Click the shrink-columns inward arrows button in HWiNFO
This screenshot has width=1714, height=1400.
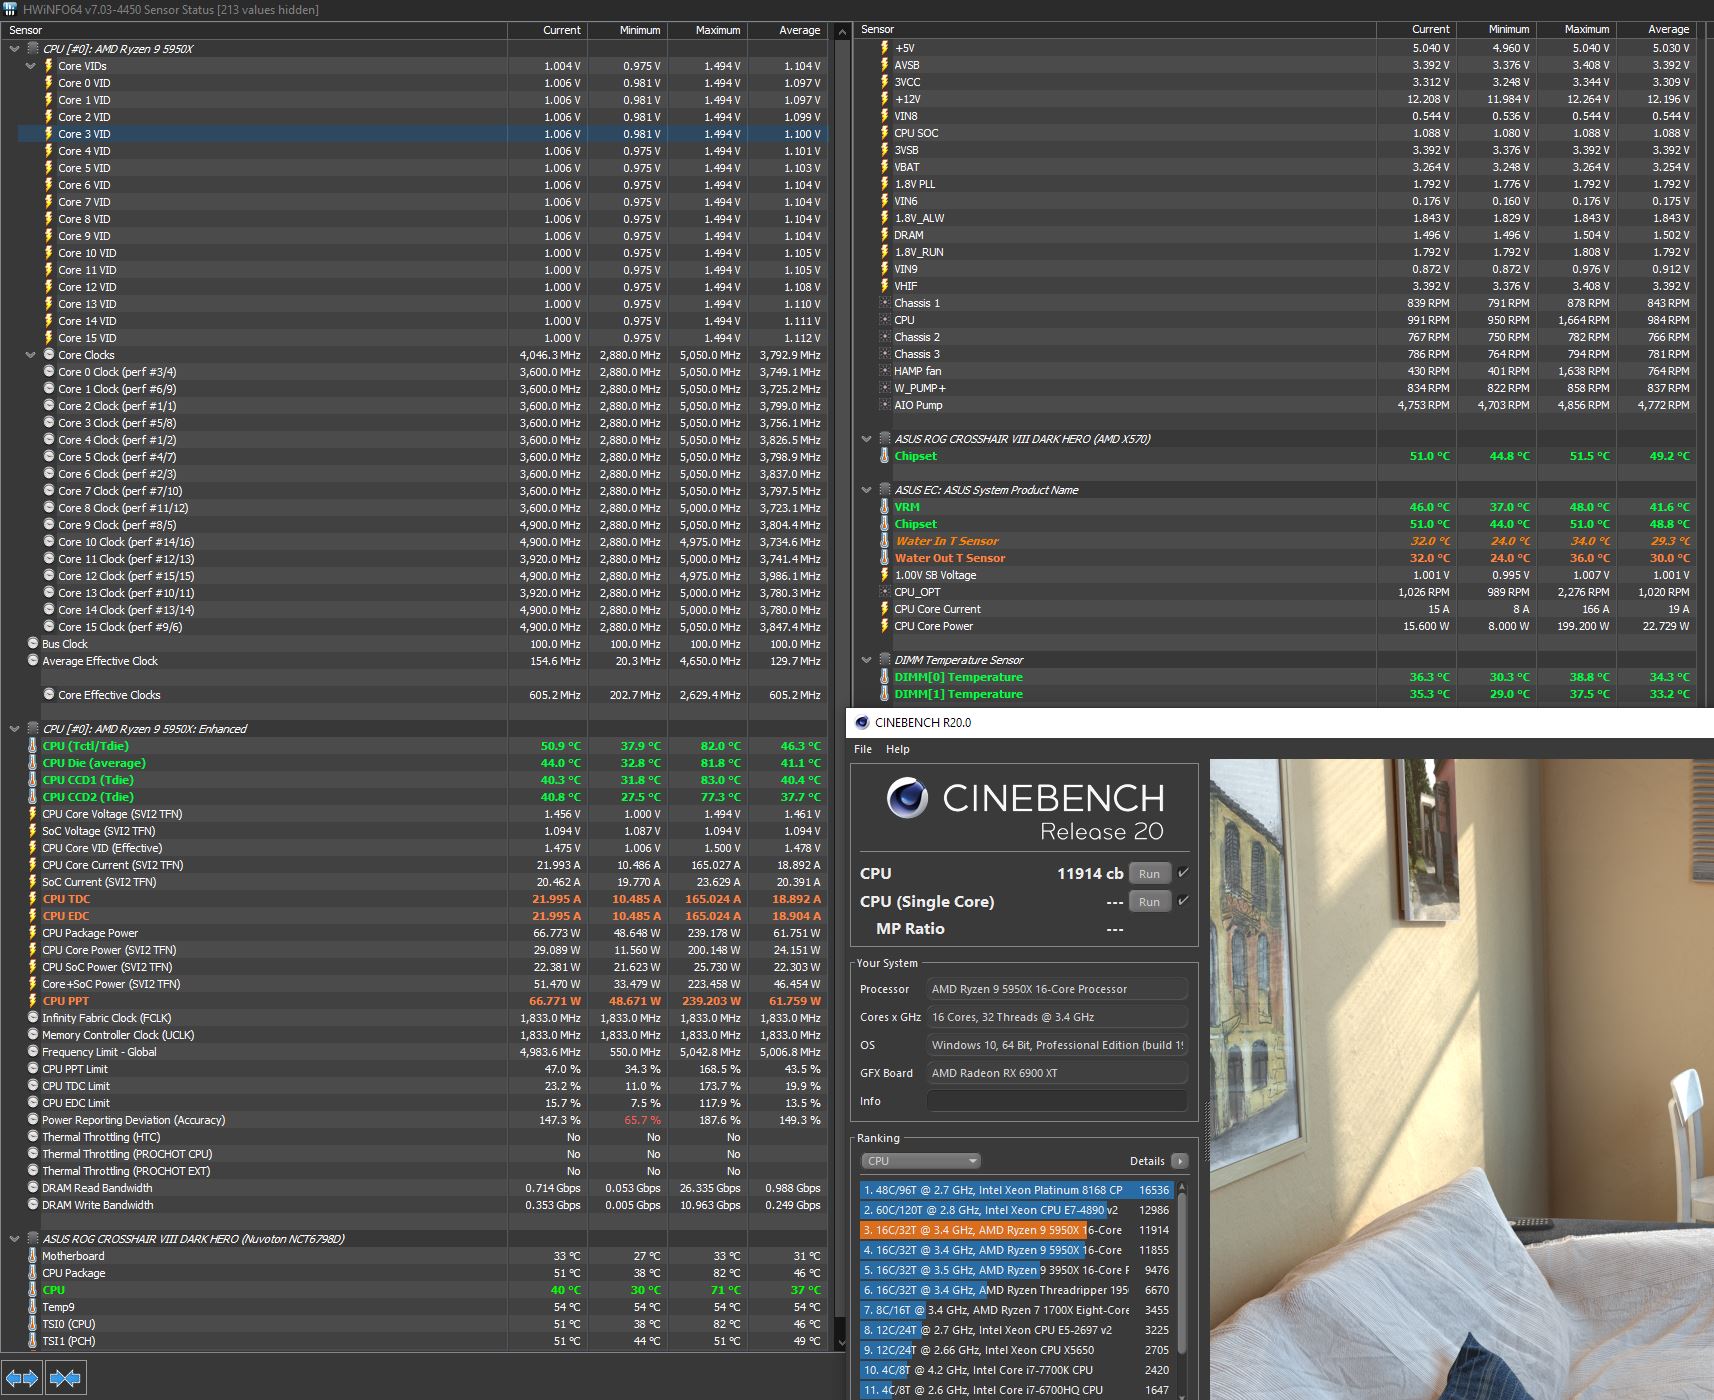pyautogui.click(x=65, y=1378)
